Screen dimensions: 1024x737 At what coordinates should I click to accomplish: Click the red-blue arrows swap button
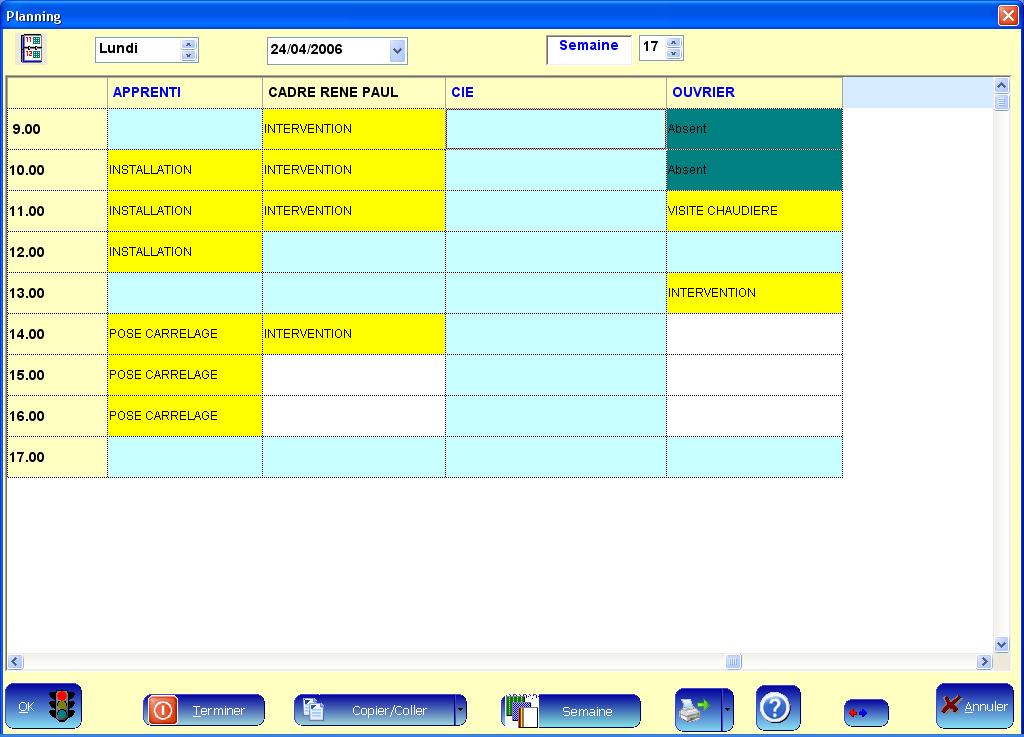click(x=866, y=712)
